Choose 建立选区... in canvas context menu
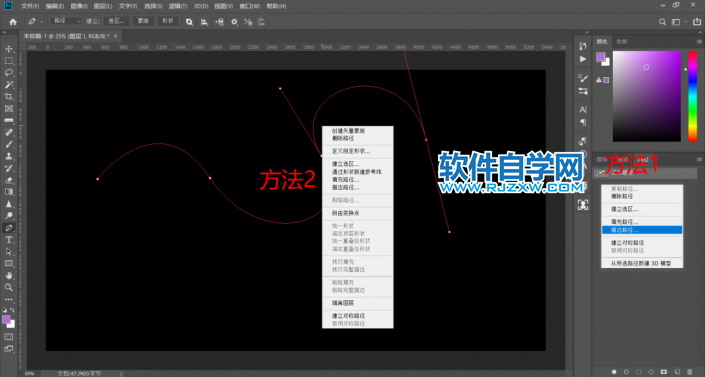The height and width of the screenshot is (377, 705). pos(358,164)
